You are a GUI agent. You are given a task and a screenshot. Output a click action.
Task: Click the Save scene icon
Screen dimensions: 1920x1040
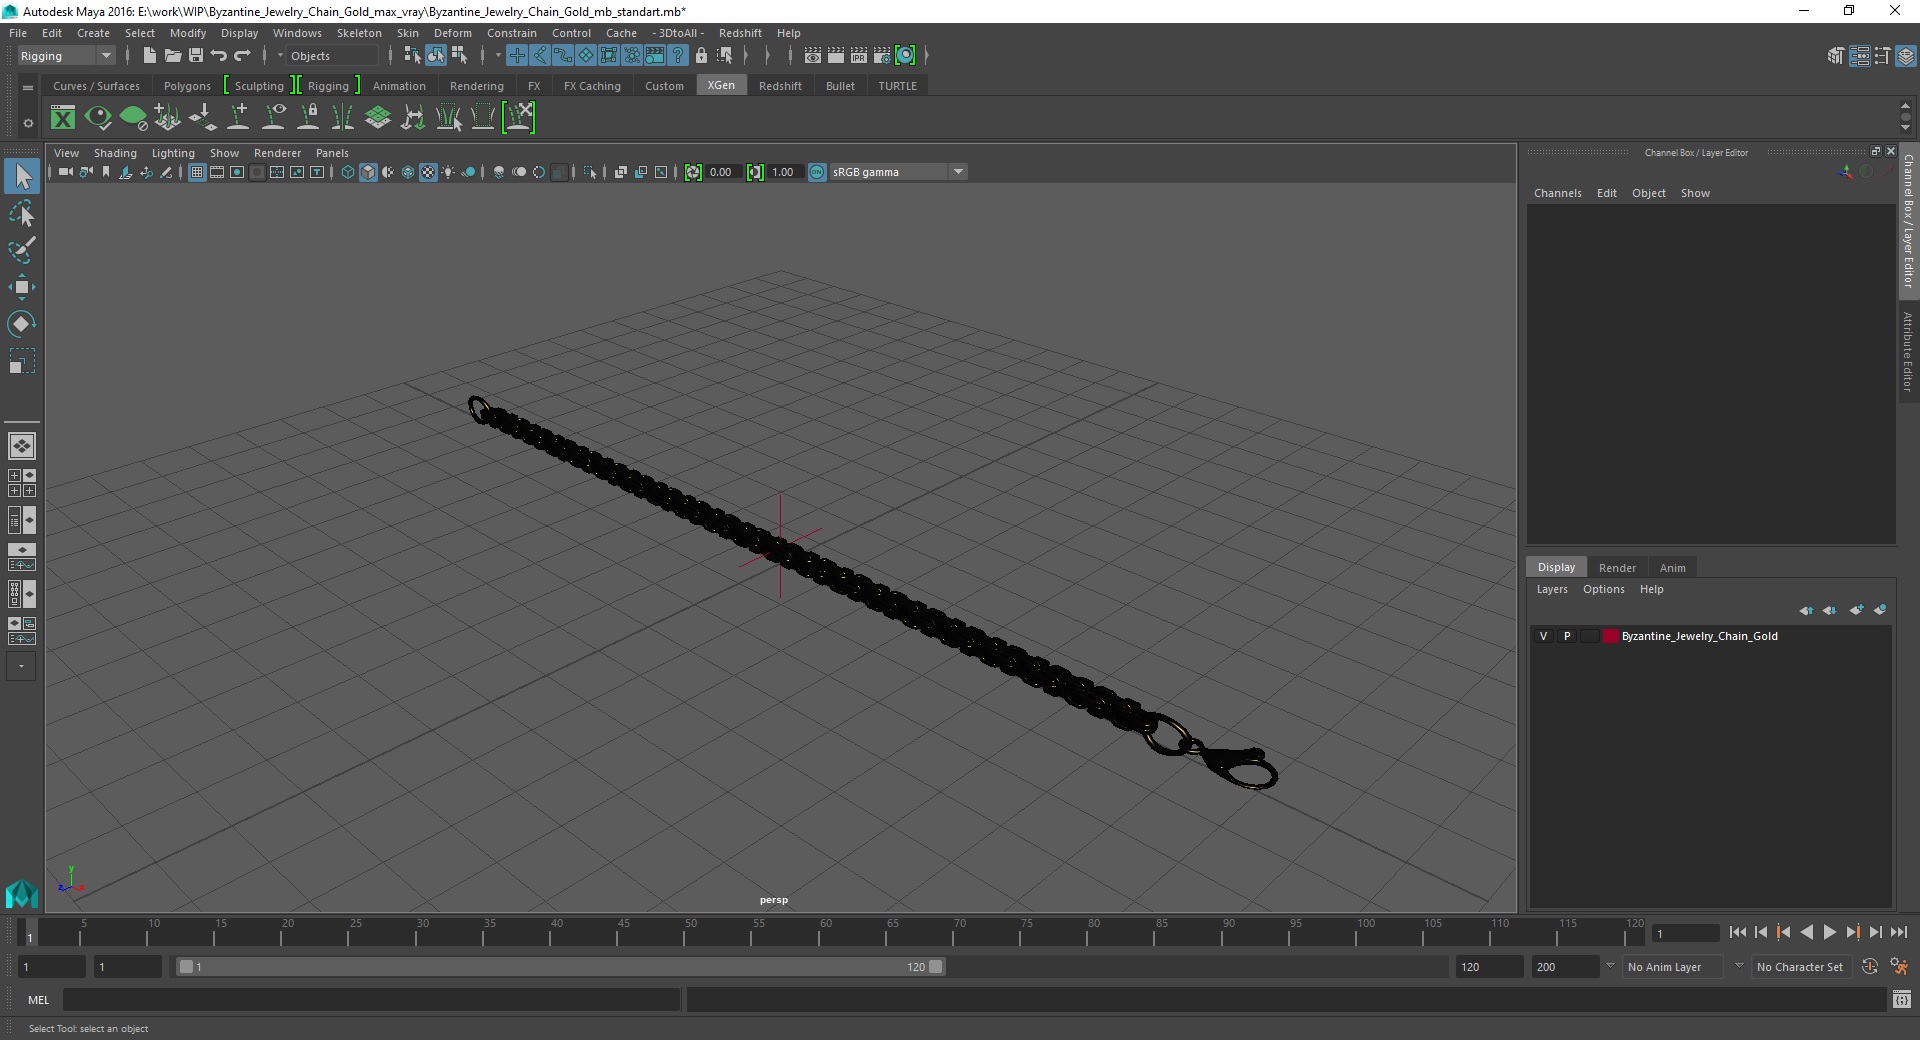click(196, 56)
